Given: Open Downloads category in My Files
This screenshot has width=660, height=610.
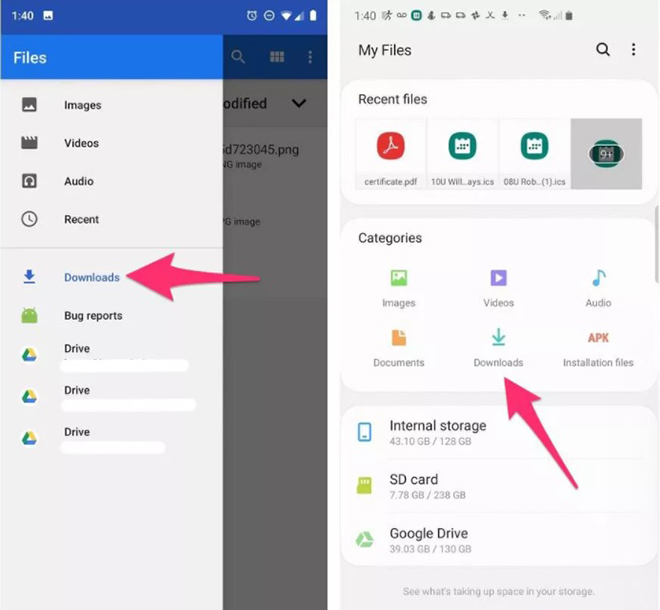Looking at the screenshot, I should 498,349.
